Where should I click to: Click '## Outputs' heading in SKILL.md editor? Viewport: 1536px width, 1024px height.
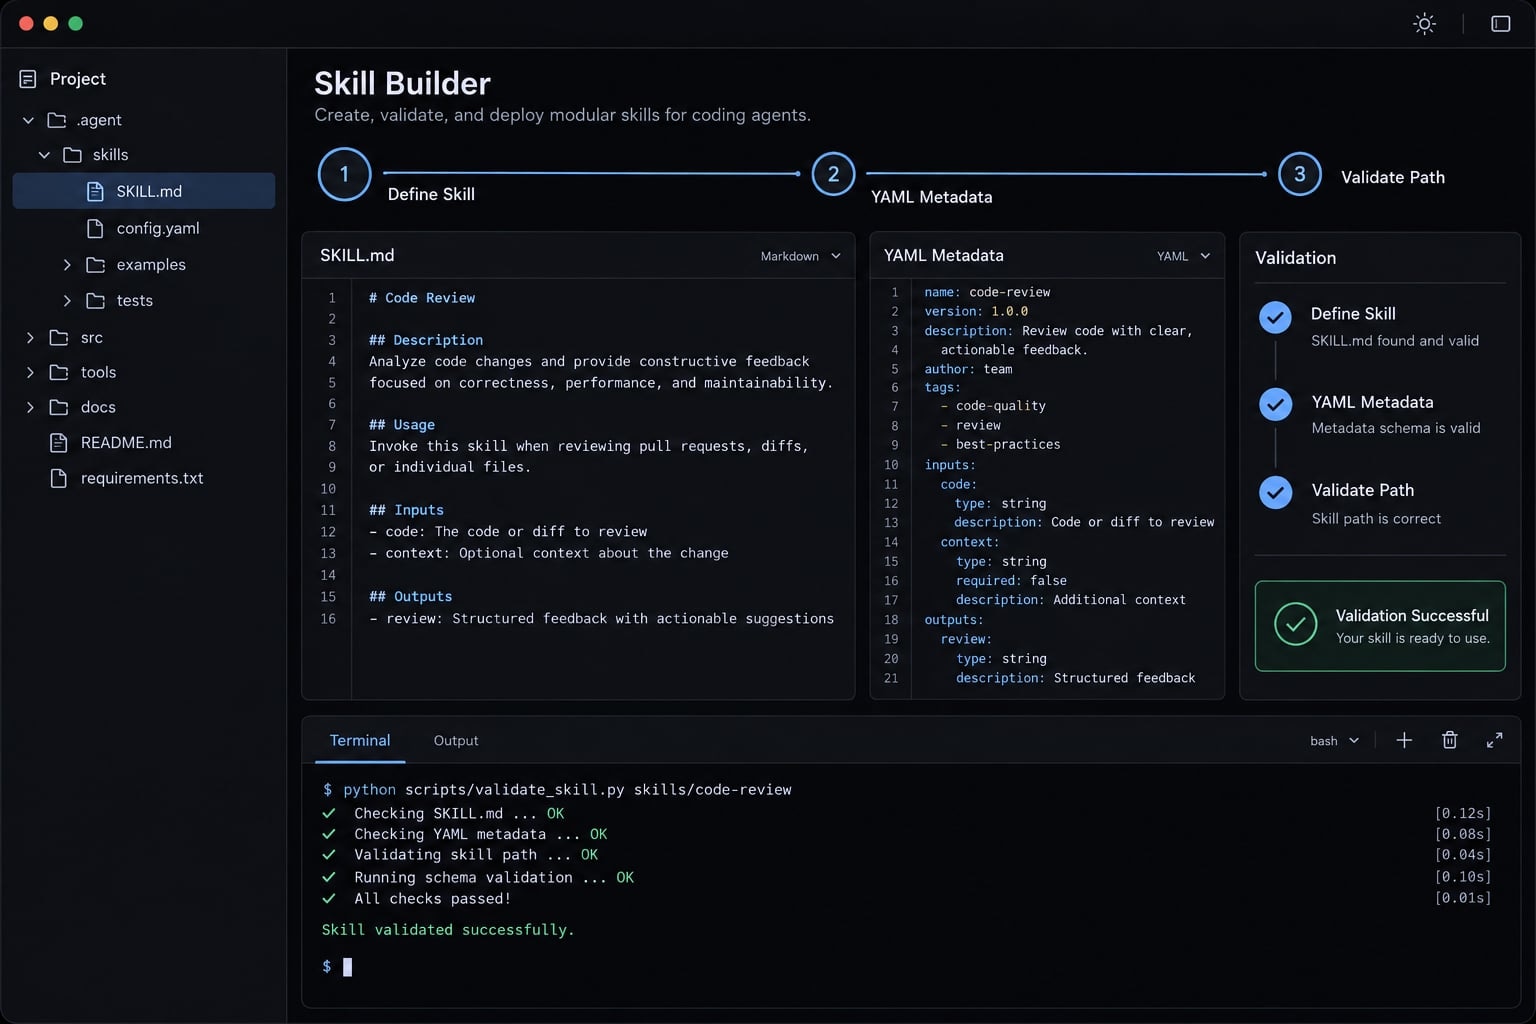(x=410, y=597)
